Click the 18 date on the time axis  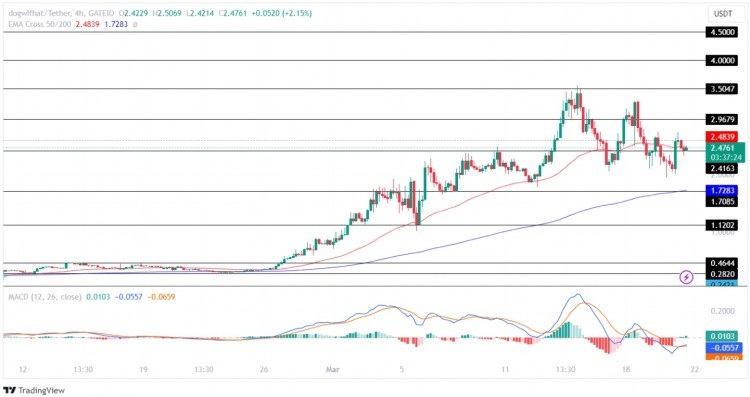(626, 369)
